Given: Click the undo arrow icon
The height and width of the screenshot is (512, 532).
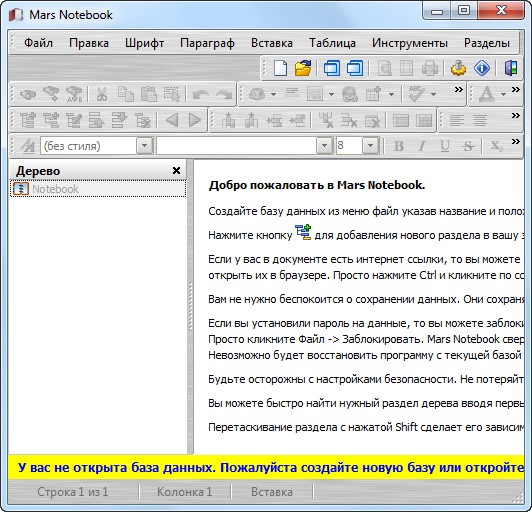Looking at the screenshot, I should click(x=200, y=94).
